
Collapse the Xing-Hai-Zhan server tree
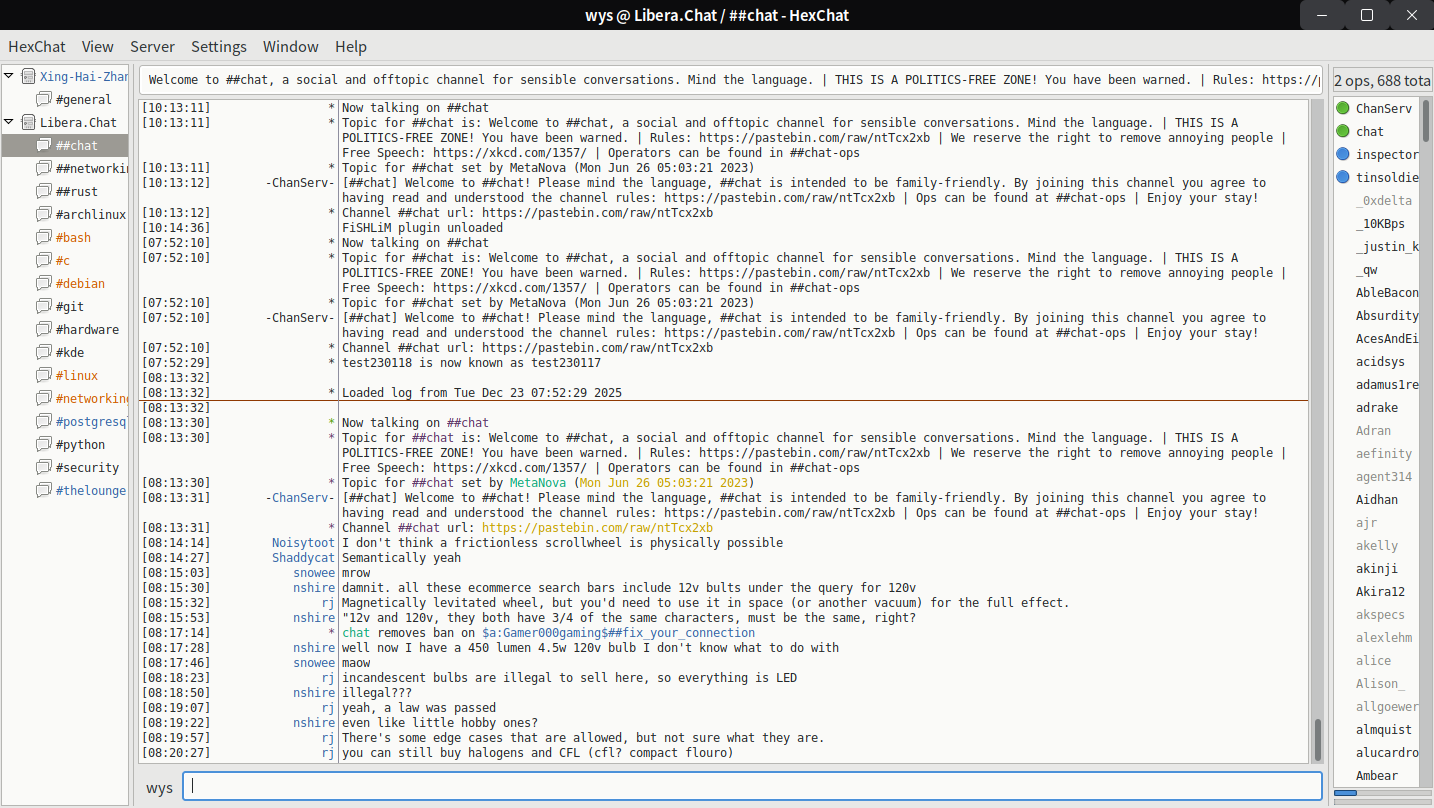point(9,76)
